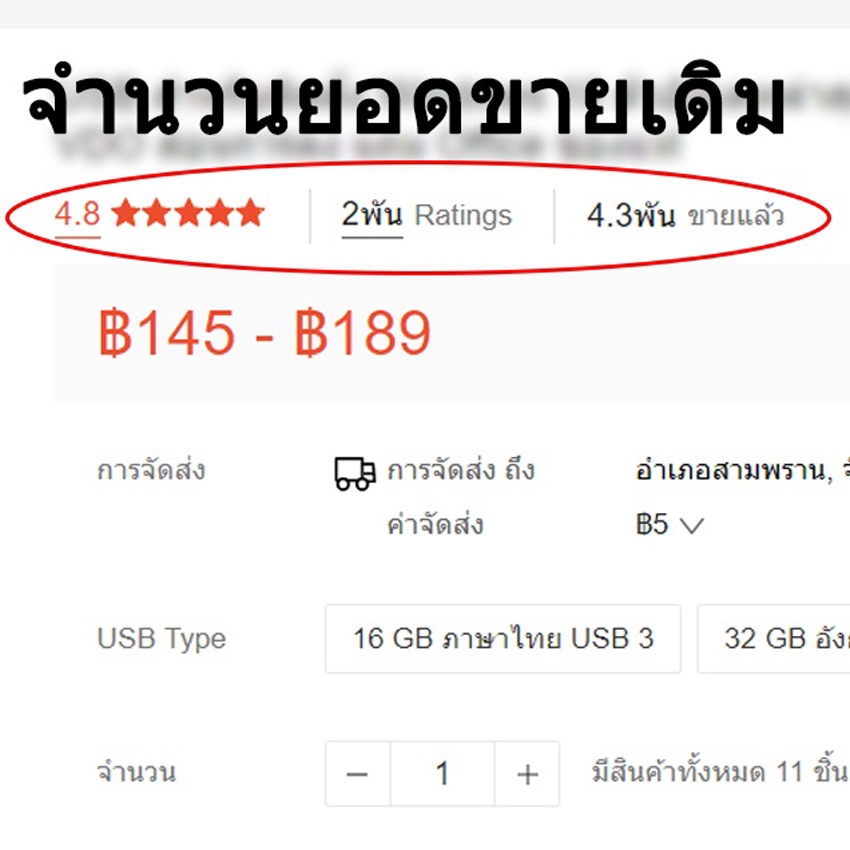Click the 4.3พัน ขายแล้ว sold count
This screenshot has height=850, width=850.
685,216
